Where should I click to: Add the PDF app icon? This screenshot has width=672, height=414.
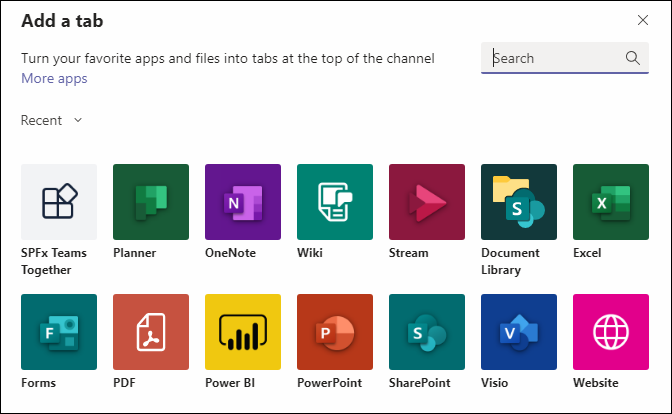click(151, 332)
